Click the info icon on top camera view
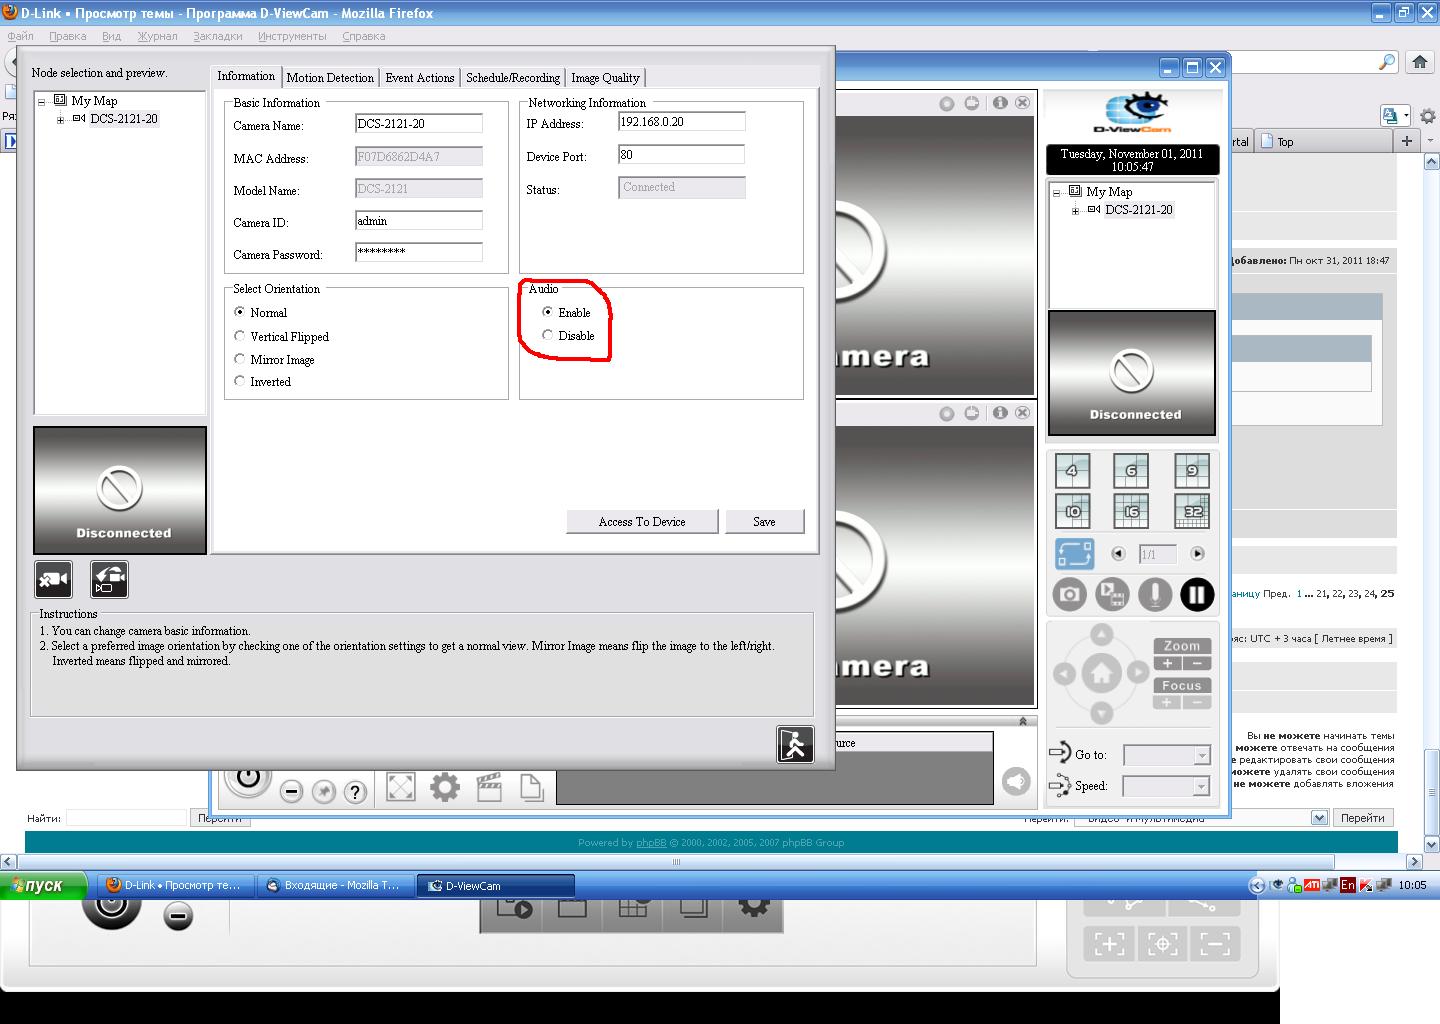1440x1024 pixels. pyautogui.click(x=999, y=103)
